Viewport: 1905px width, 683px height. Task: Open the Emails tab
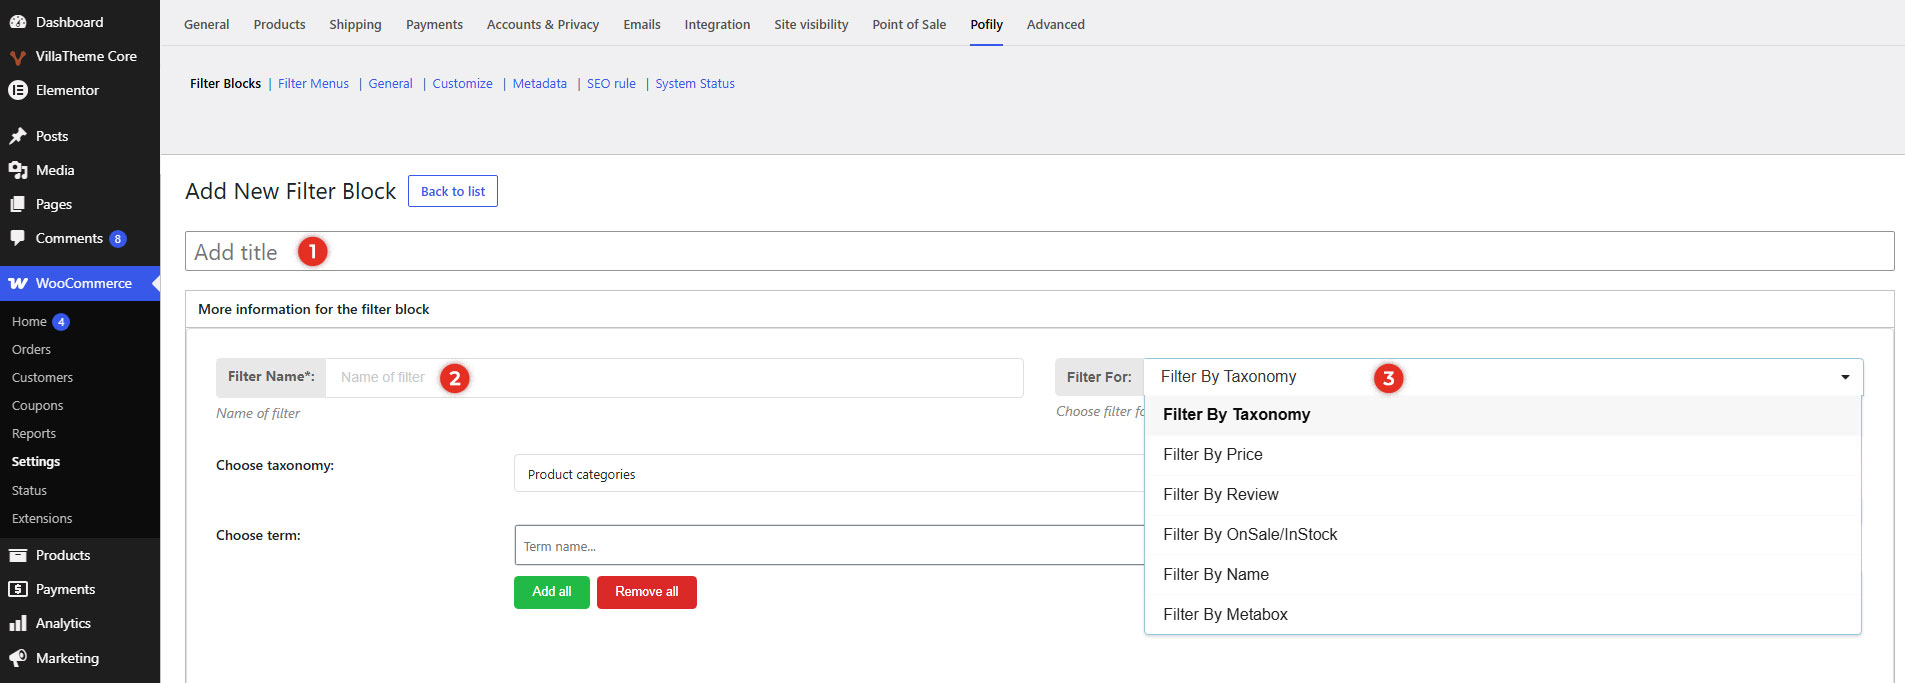pos(641,24)
